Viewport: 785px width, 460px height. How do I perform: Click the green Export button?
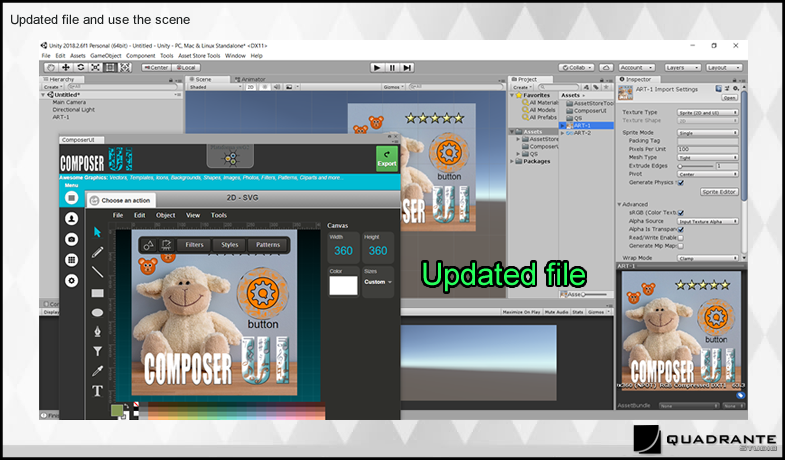[x=387, y=159]
